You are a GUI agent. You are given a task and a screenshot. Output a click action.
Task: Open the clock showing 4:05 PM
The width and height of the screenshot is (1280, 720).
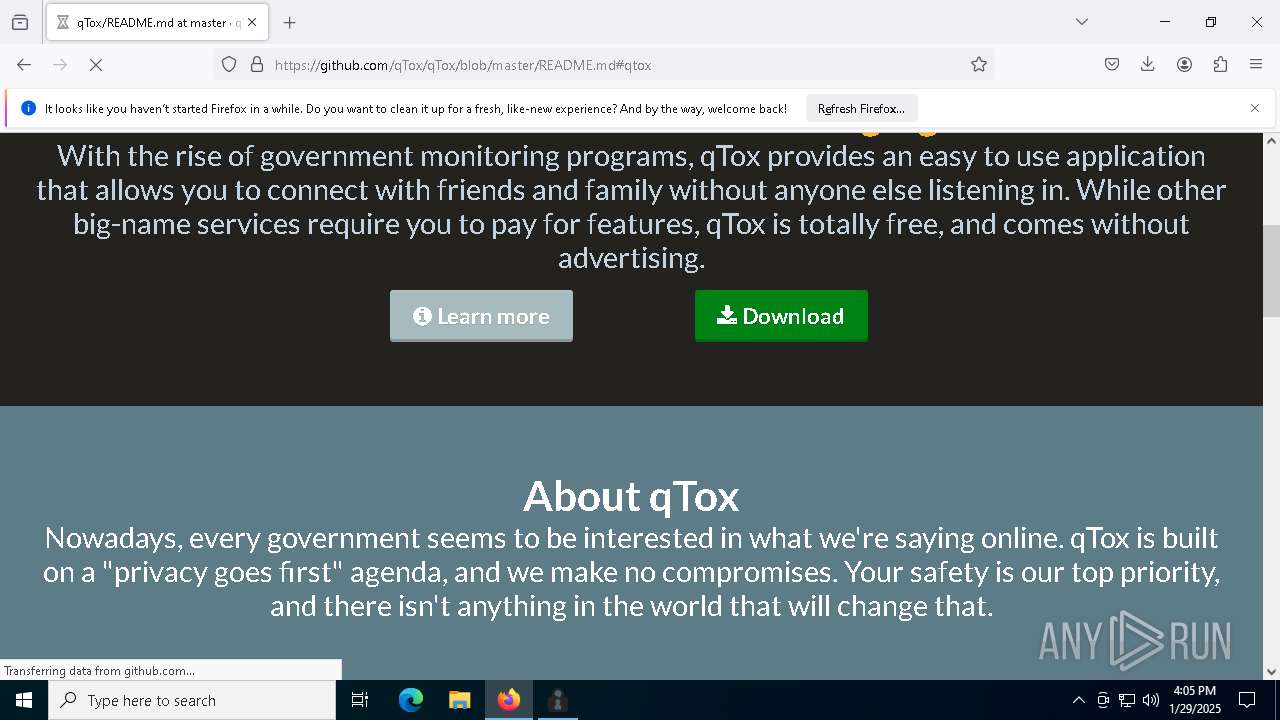pos(1195,700)
